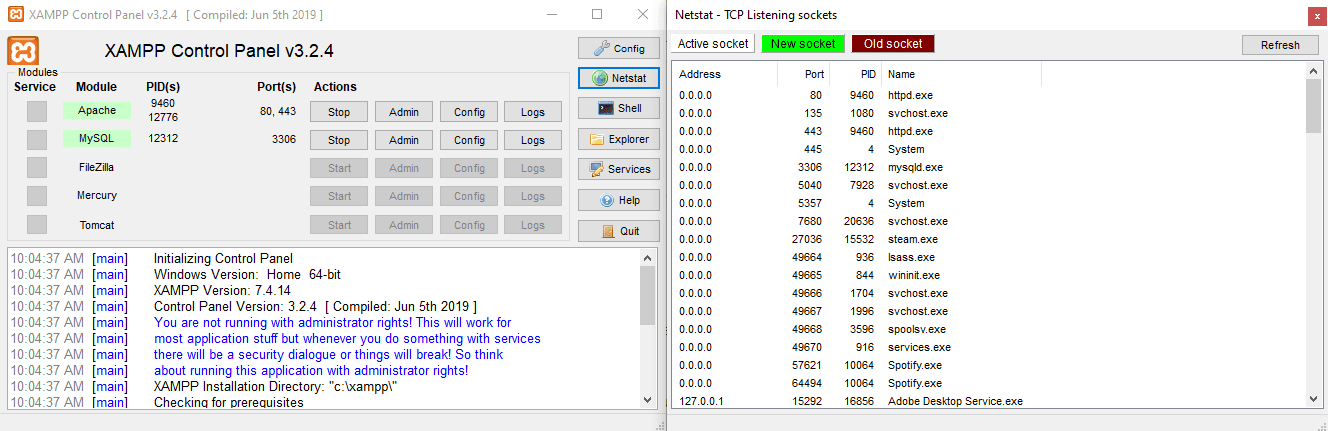The image size is (1328, 431).
Task: Sort Netstat list by Port column
Action: (x=803, y=74)
